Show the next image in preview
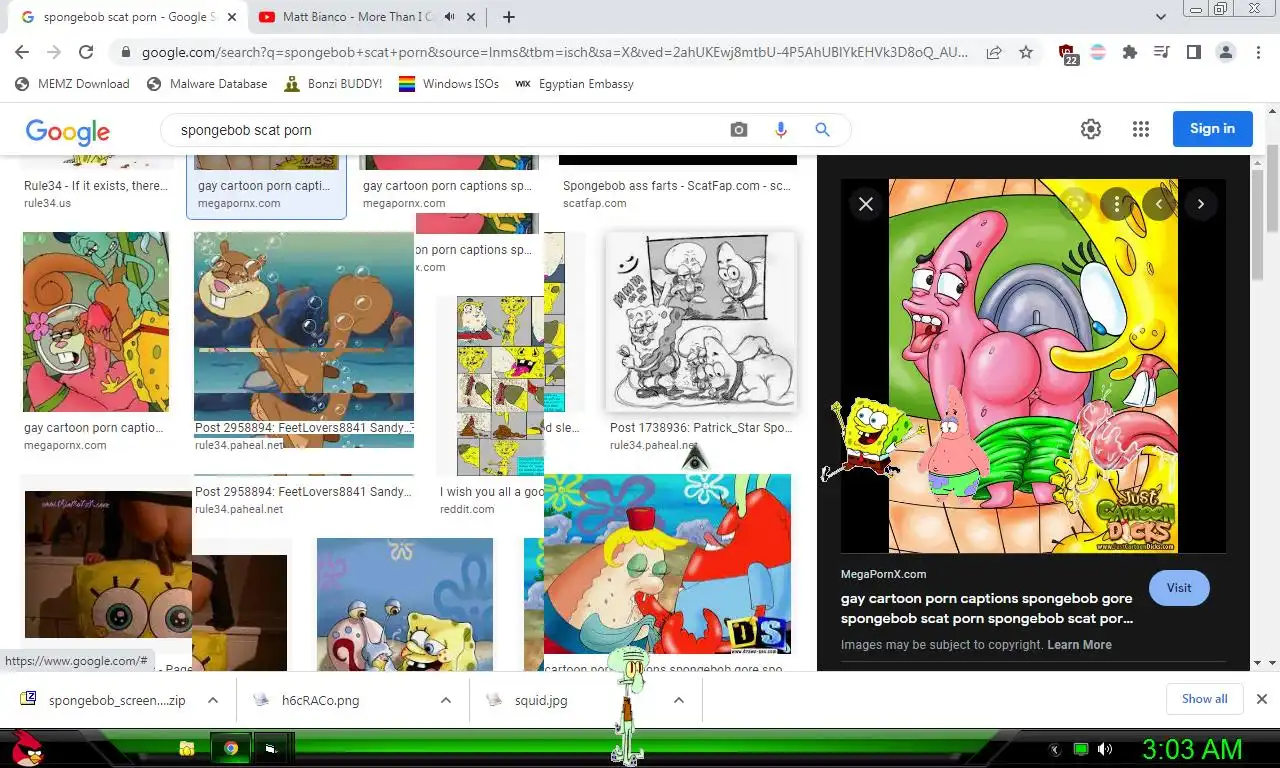This screenshot has height=768, width=1280. 1201,204
